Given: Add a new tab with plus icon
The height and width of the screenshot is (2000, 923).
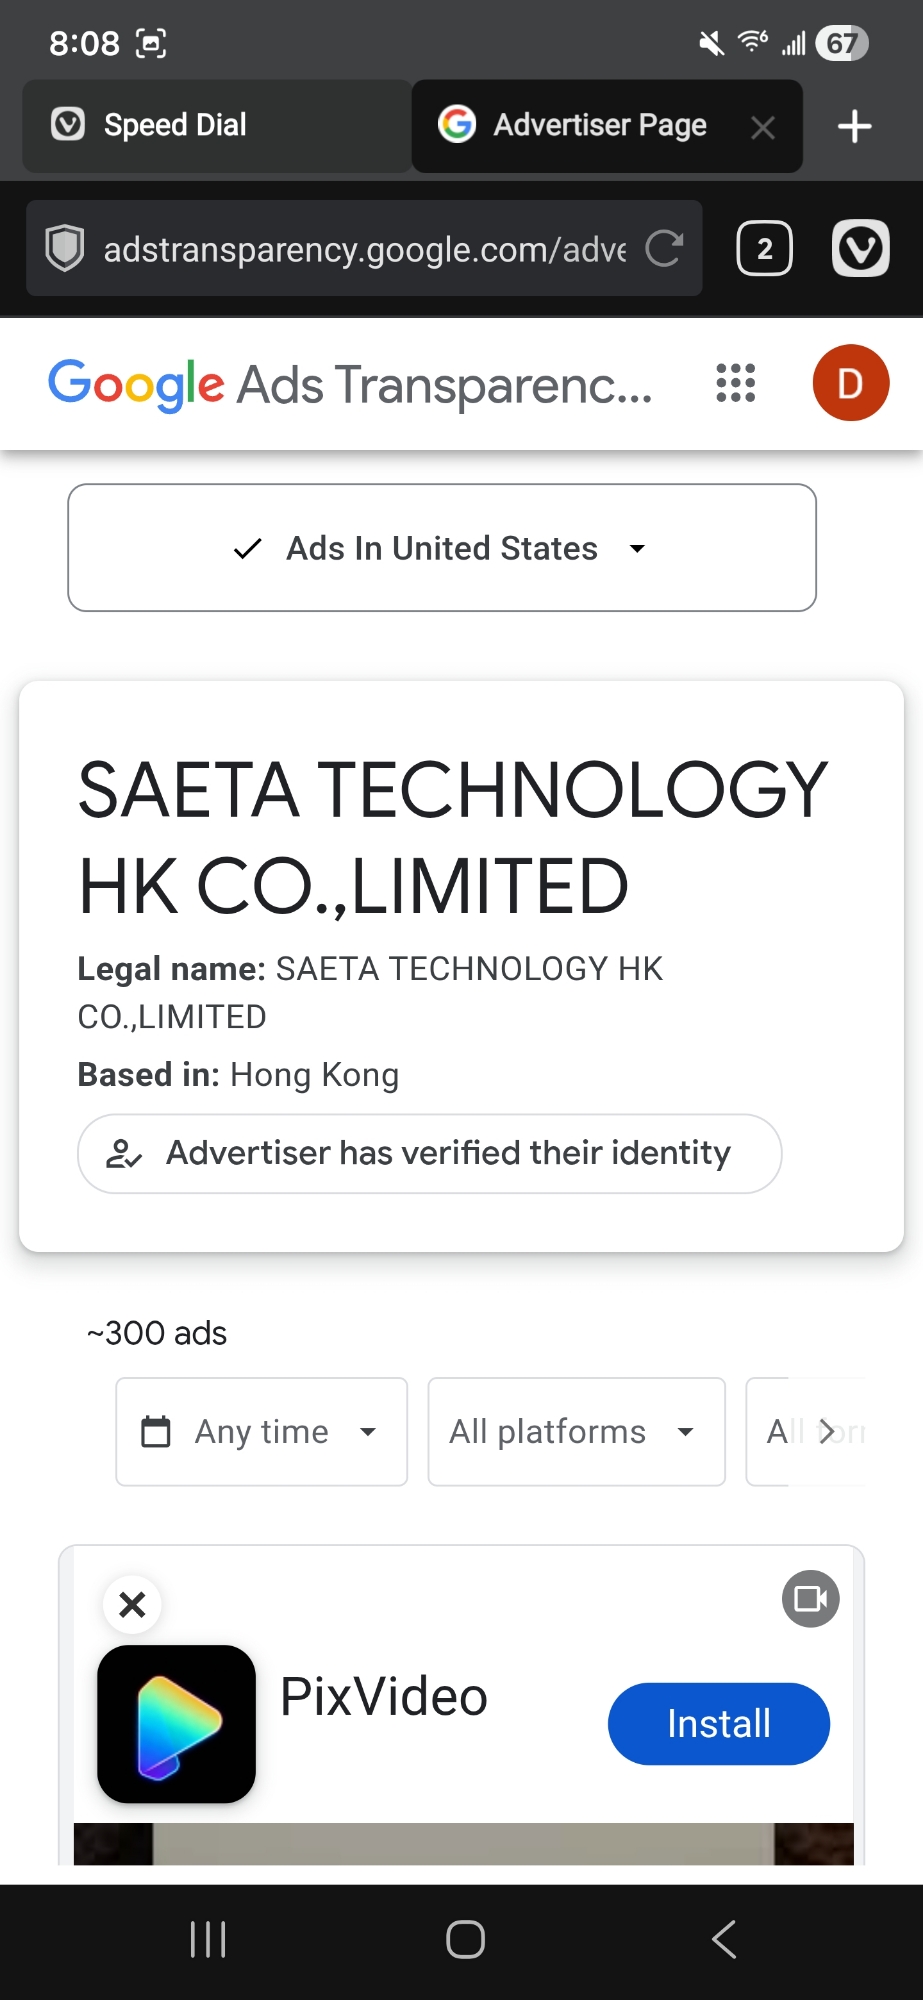Looking at the screenshot, I should pos(854,127).
